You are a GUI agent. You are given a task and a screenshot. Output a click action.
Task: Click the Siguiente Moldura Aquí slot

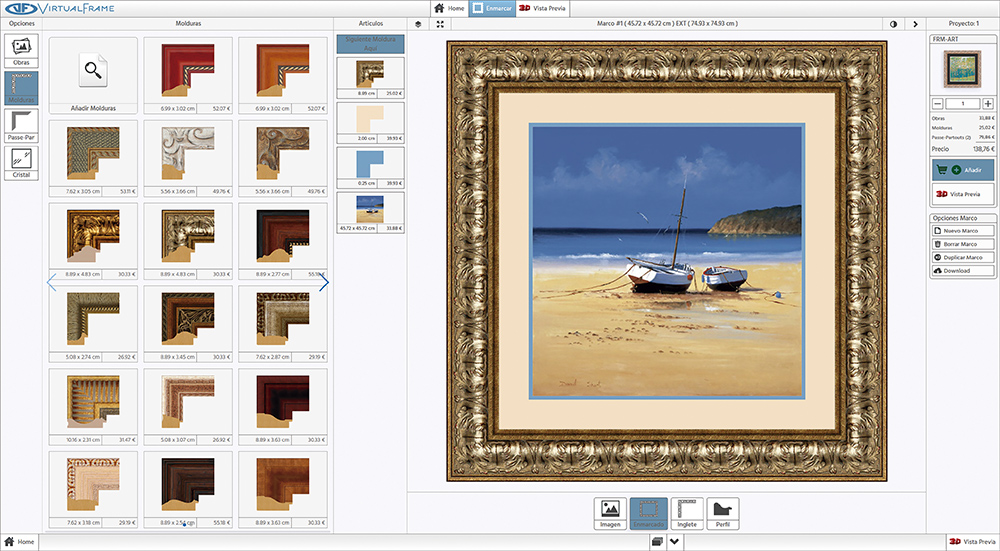(371, 43)
